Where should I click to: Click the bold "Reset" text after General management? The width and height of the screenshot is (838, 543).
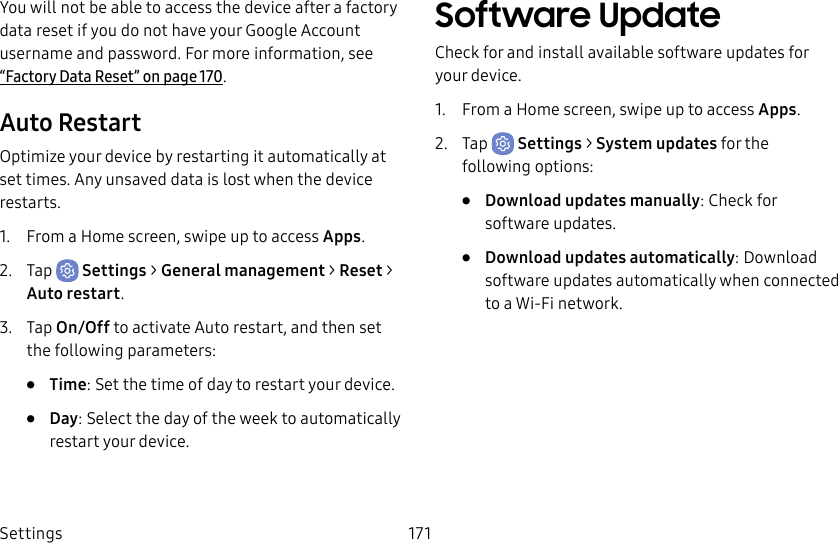point(361,271)
